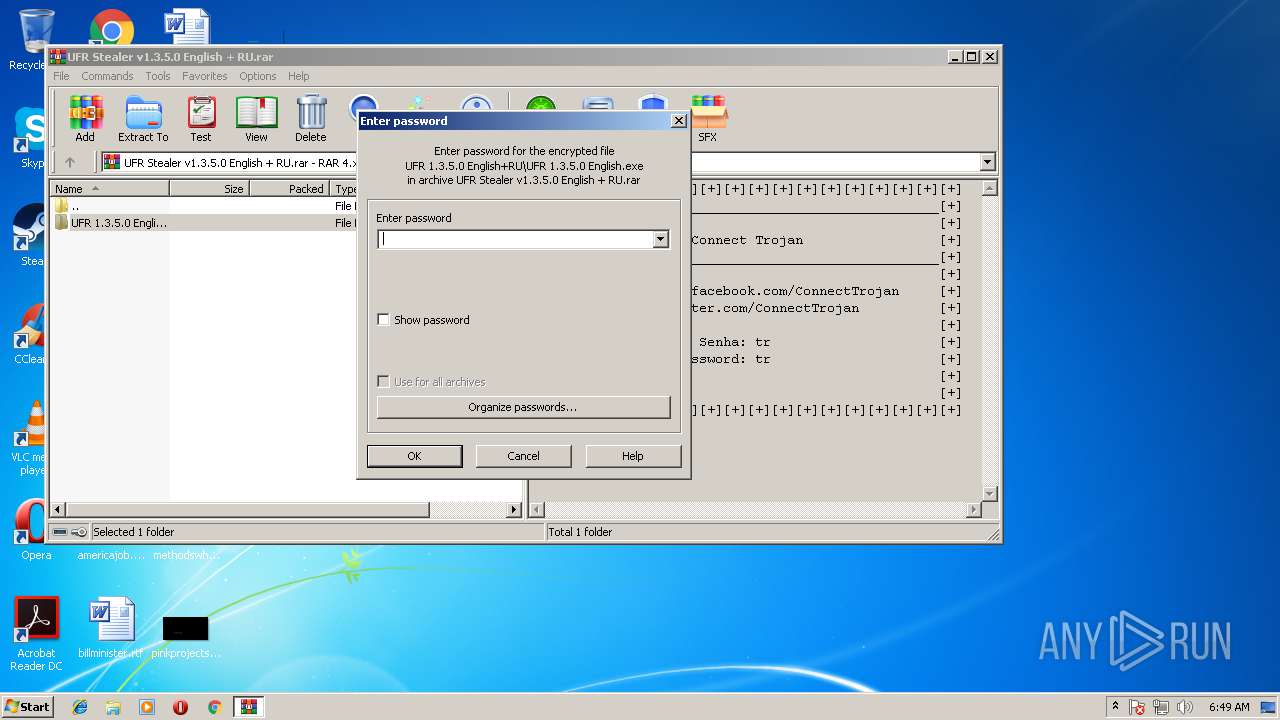1280x720 pixels.
Task: Click the View file toolbar icon
Action: [257, 119]
